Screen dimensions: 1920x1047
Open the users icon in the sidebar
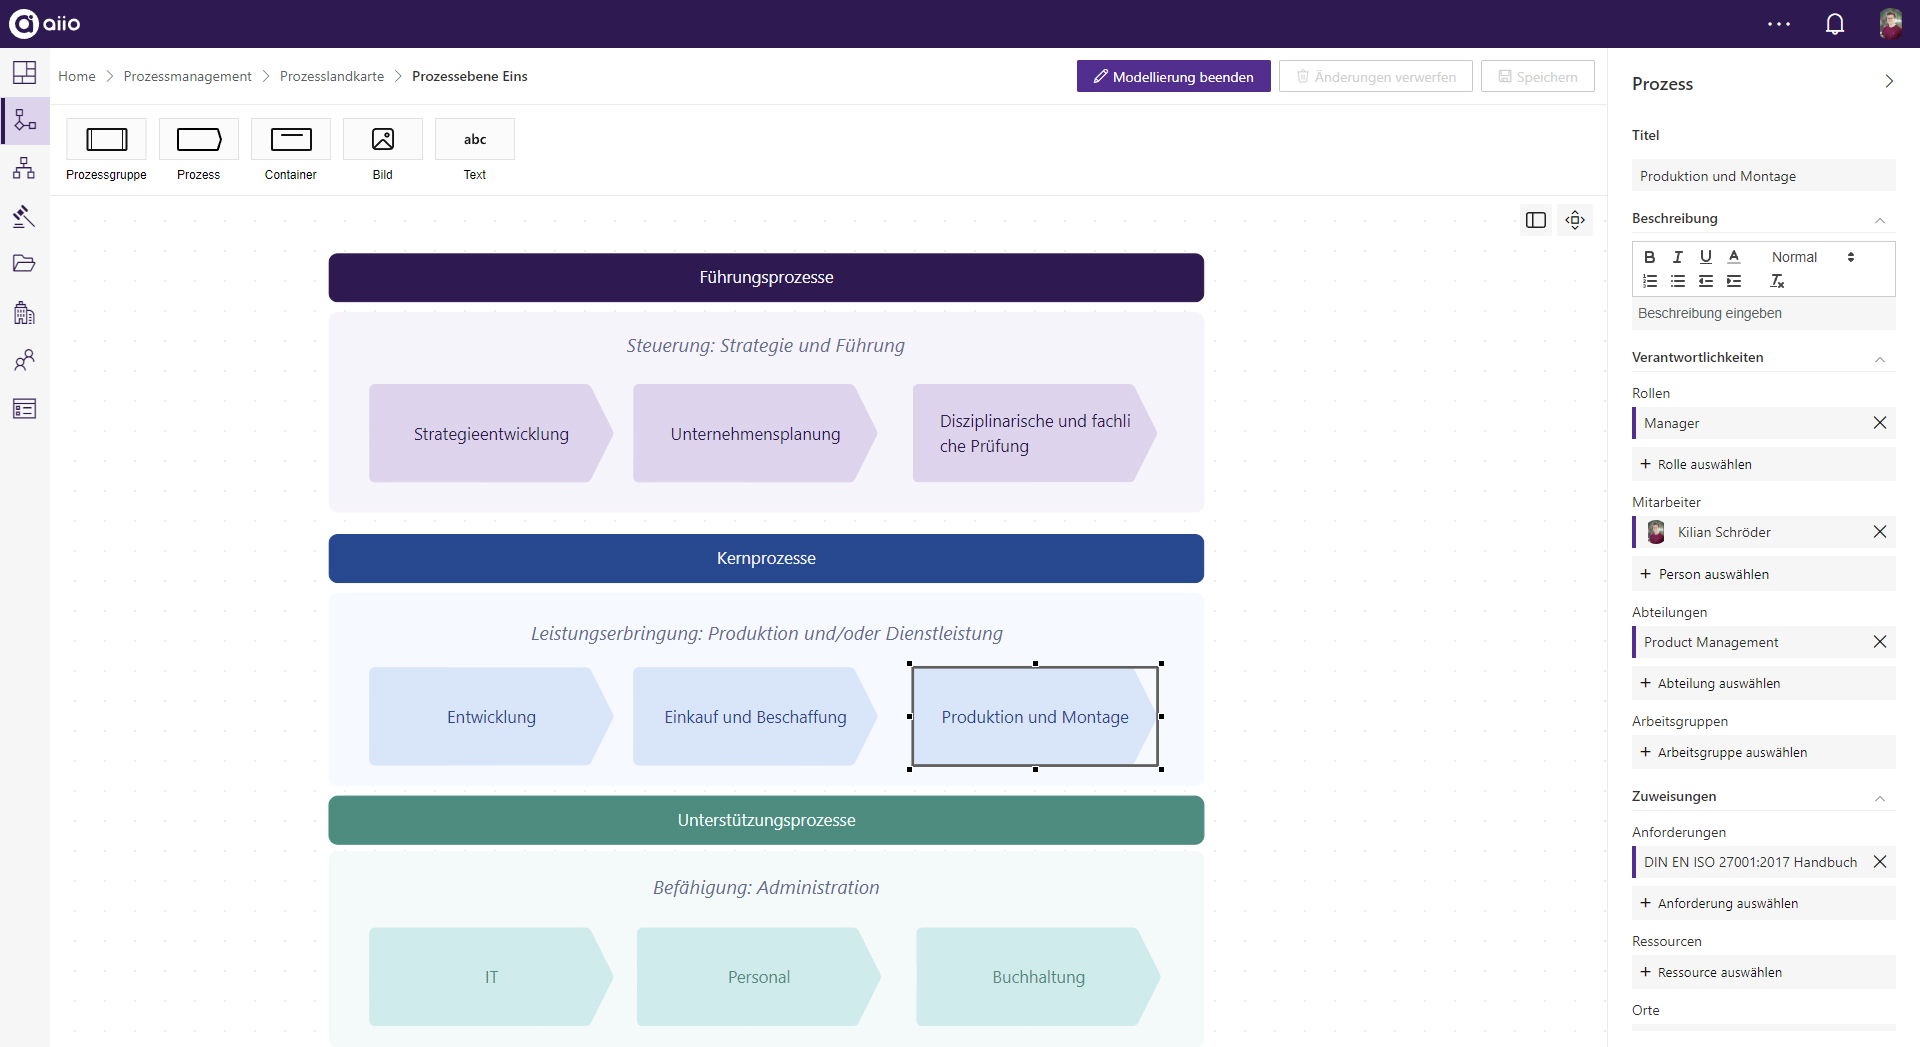click(24, 360)
